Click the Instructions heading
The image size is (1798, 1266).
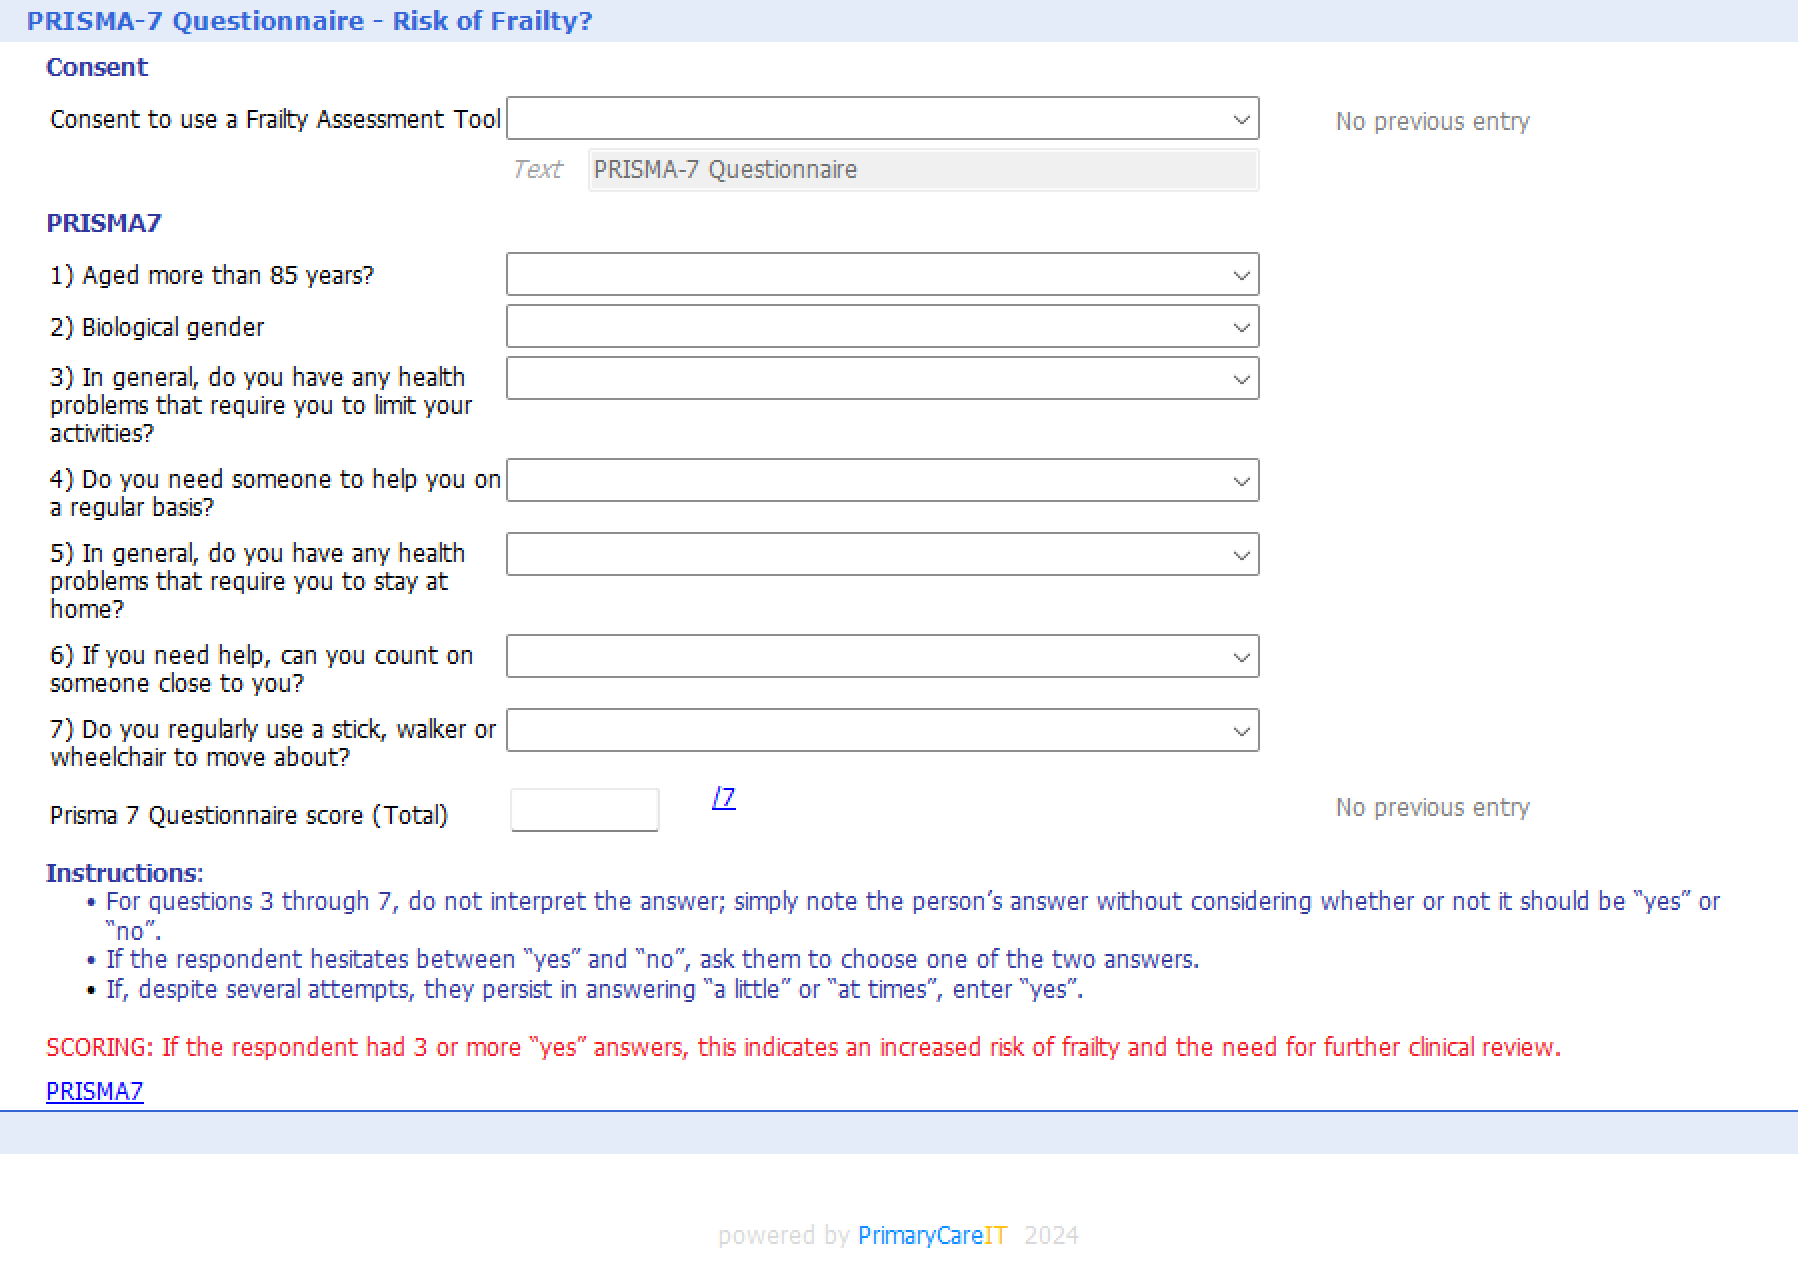[x=125, y=873]
